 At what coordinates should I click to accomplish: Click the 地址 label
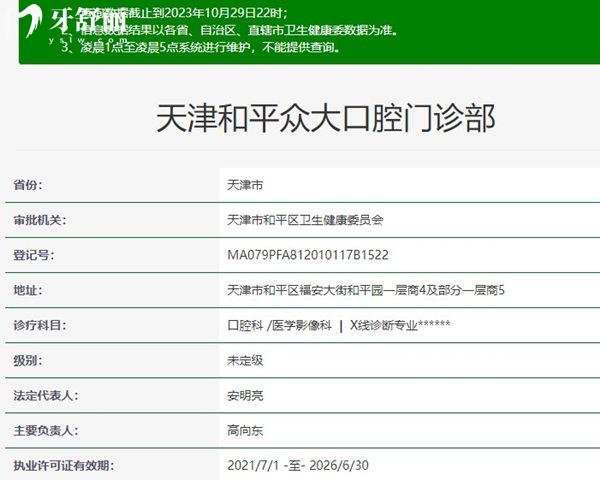[x=28, y=290]
